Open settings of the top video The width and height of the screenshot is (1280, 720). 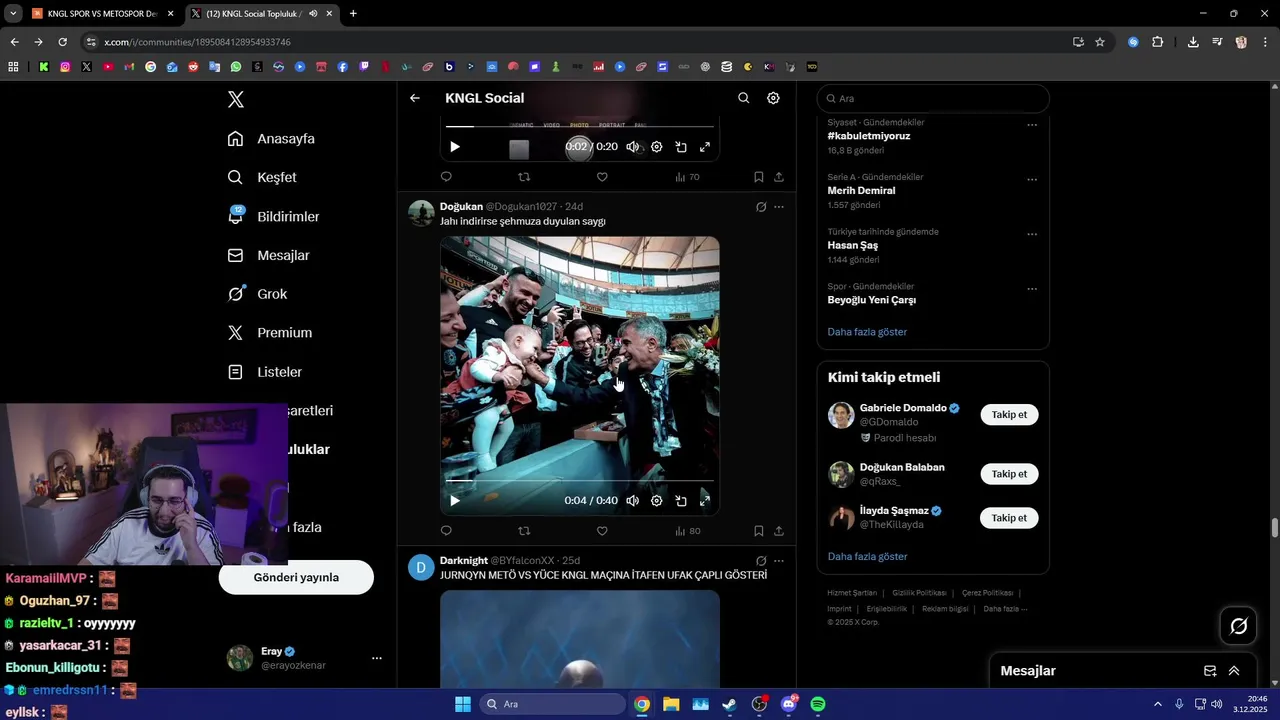point(656,147)
